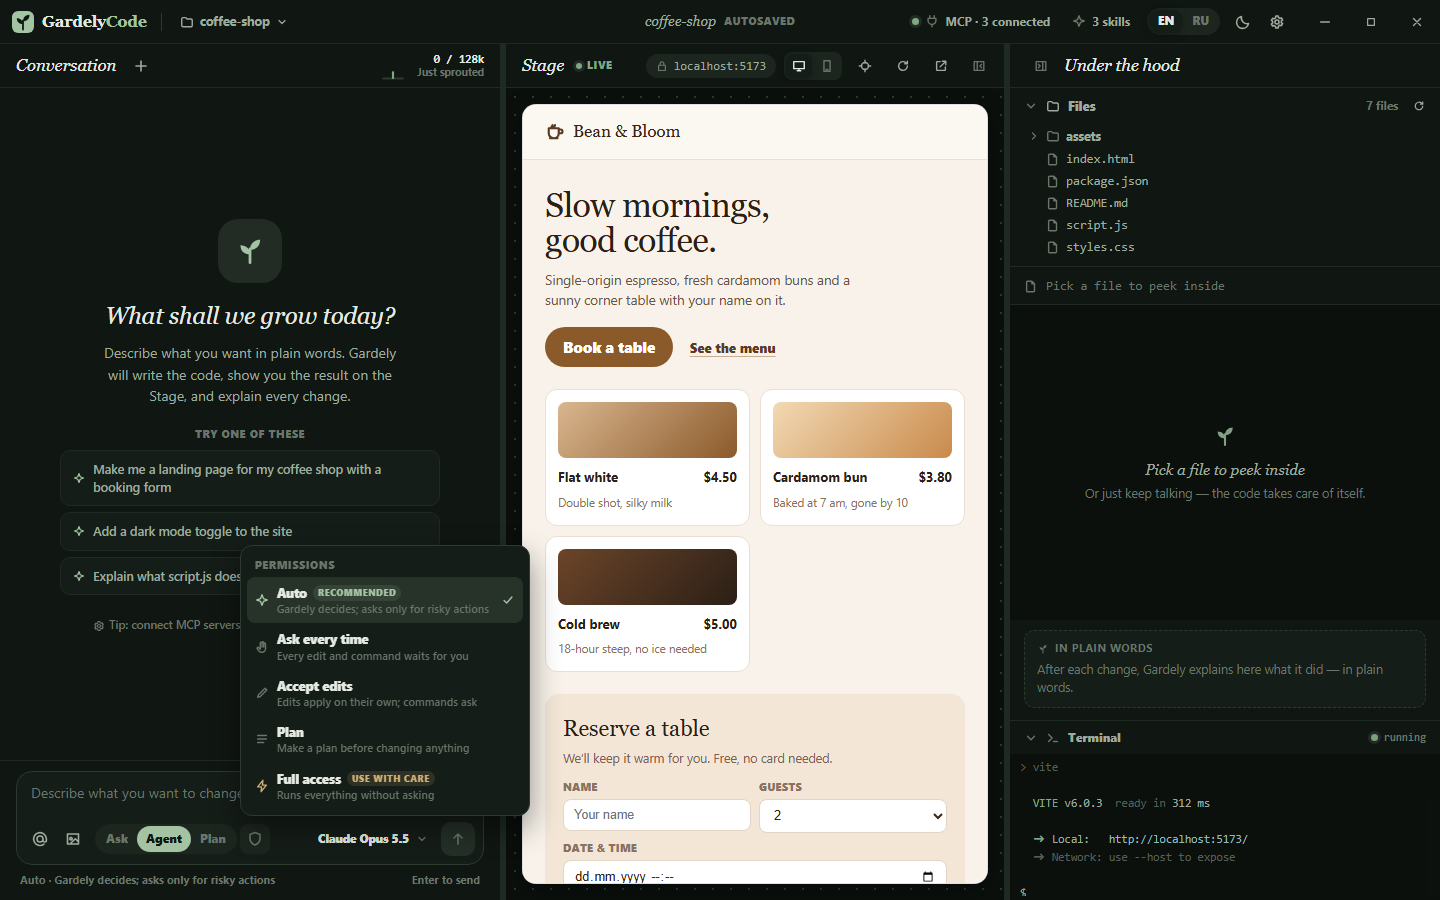Screen dimensions: 1440x900
Task: Open the Claude Opus 5.5 model selector
Action: 372,839
